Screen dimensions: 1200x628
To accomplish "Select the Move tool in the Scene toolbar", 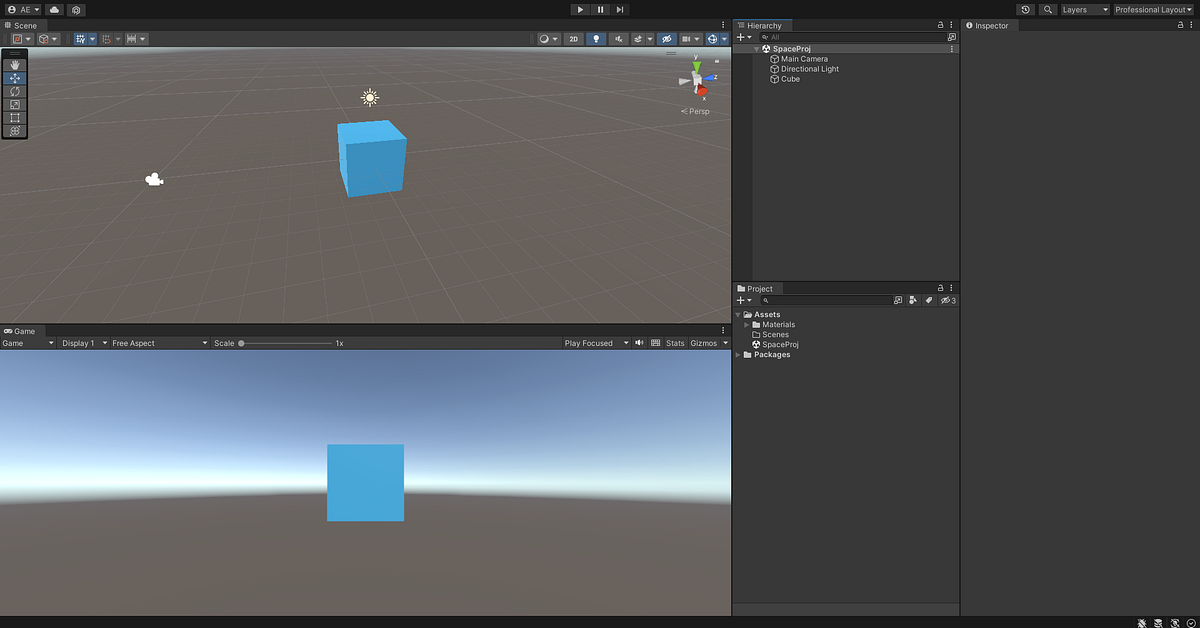I will (x=14, y=77).
